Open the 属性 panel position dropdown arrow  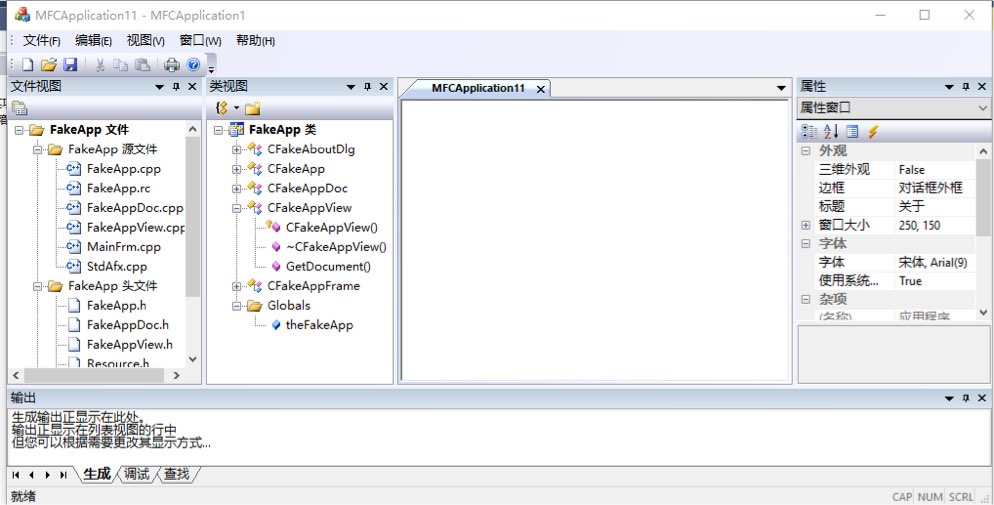(950, 87)
